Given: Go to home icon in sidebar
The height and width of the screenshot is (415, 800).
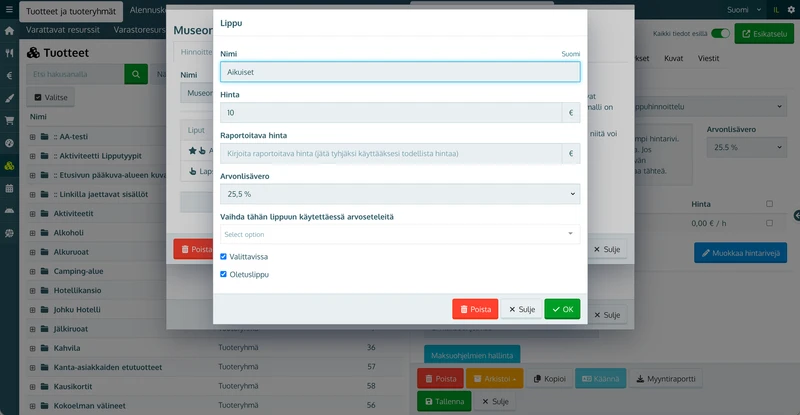Looking at the screenshot, I should pyautogui.click(x=9, y=31).
